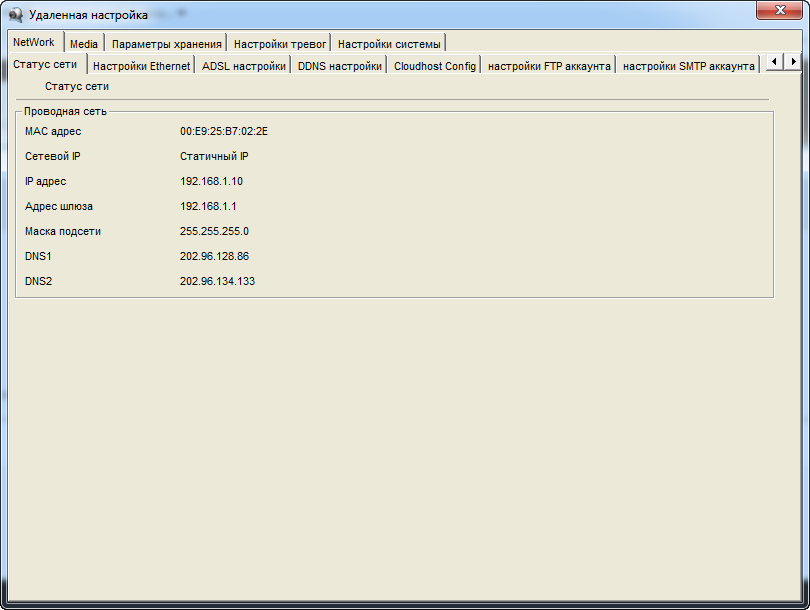The width and height of the screenshot is (810, 610).
Task: Open the настройки FTP аккаунта sub-tab
Action: tap(549, 66)
